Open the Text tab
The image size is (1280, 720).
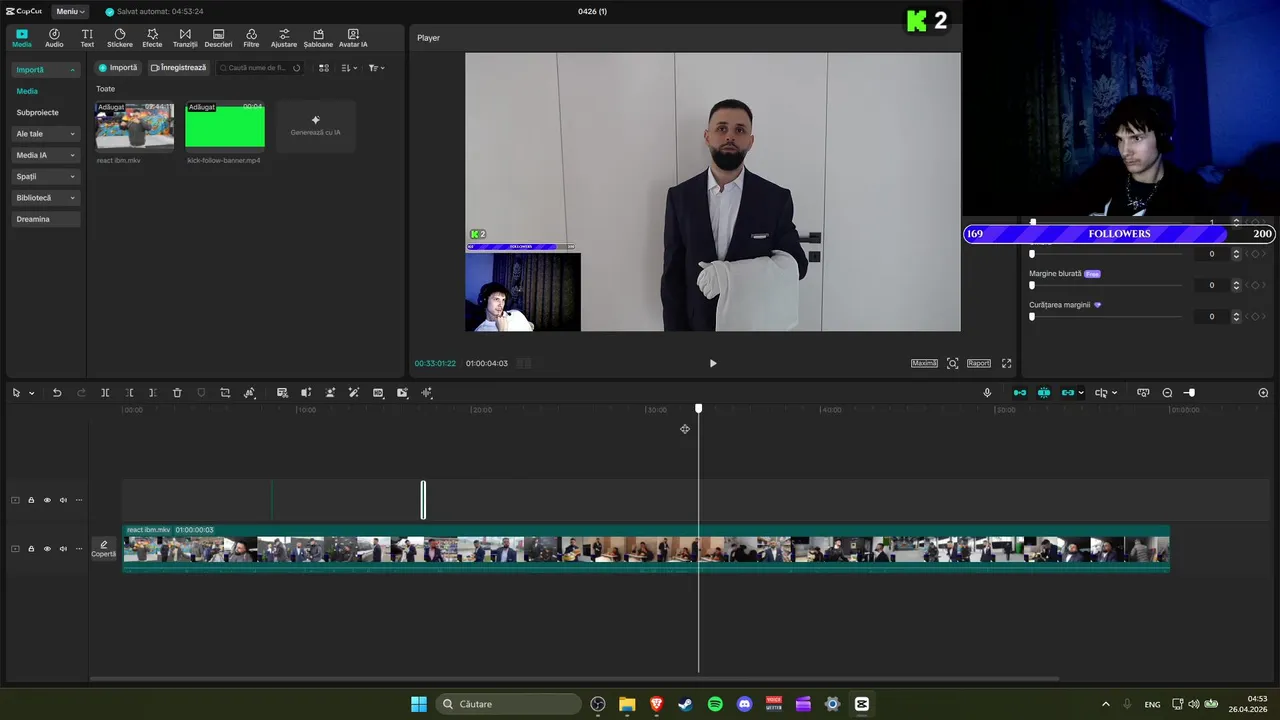[x=87, y=38]
